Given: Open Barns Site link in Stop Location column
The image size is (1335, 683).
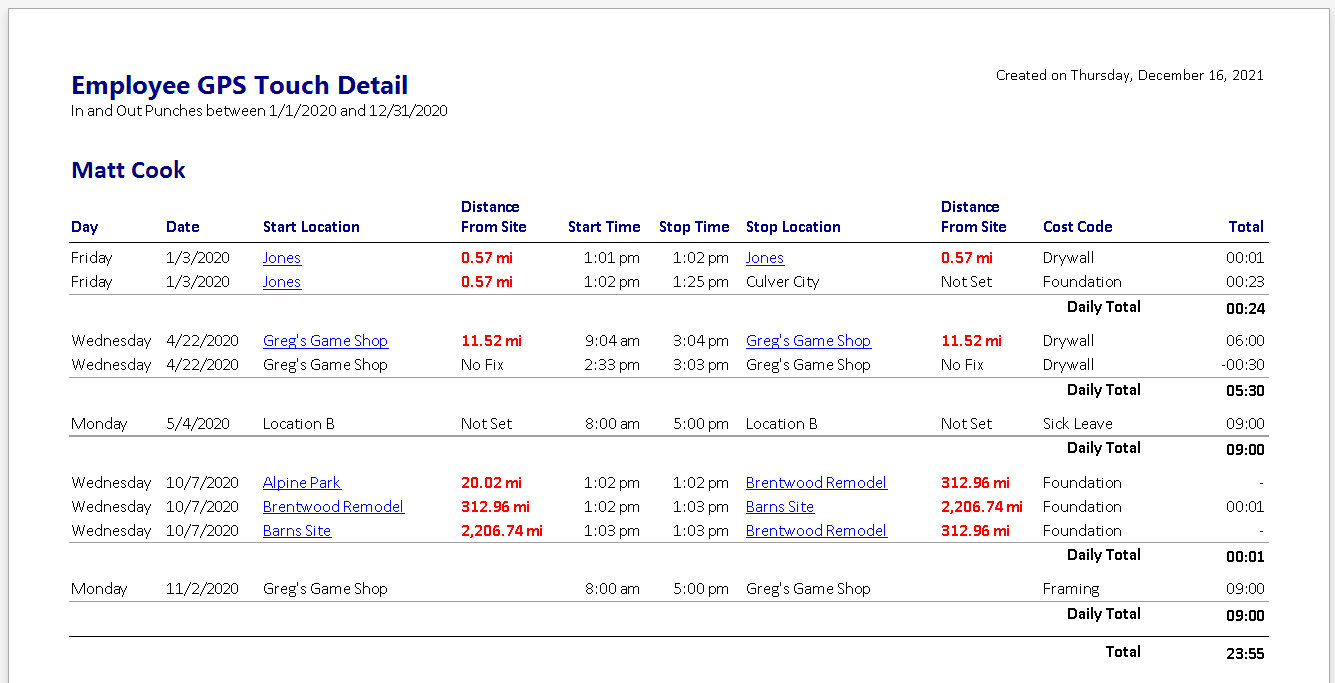Looking at the screenshot, I should pyautogui.click(x=779, y=507).
